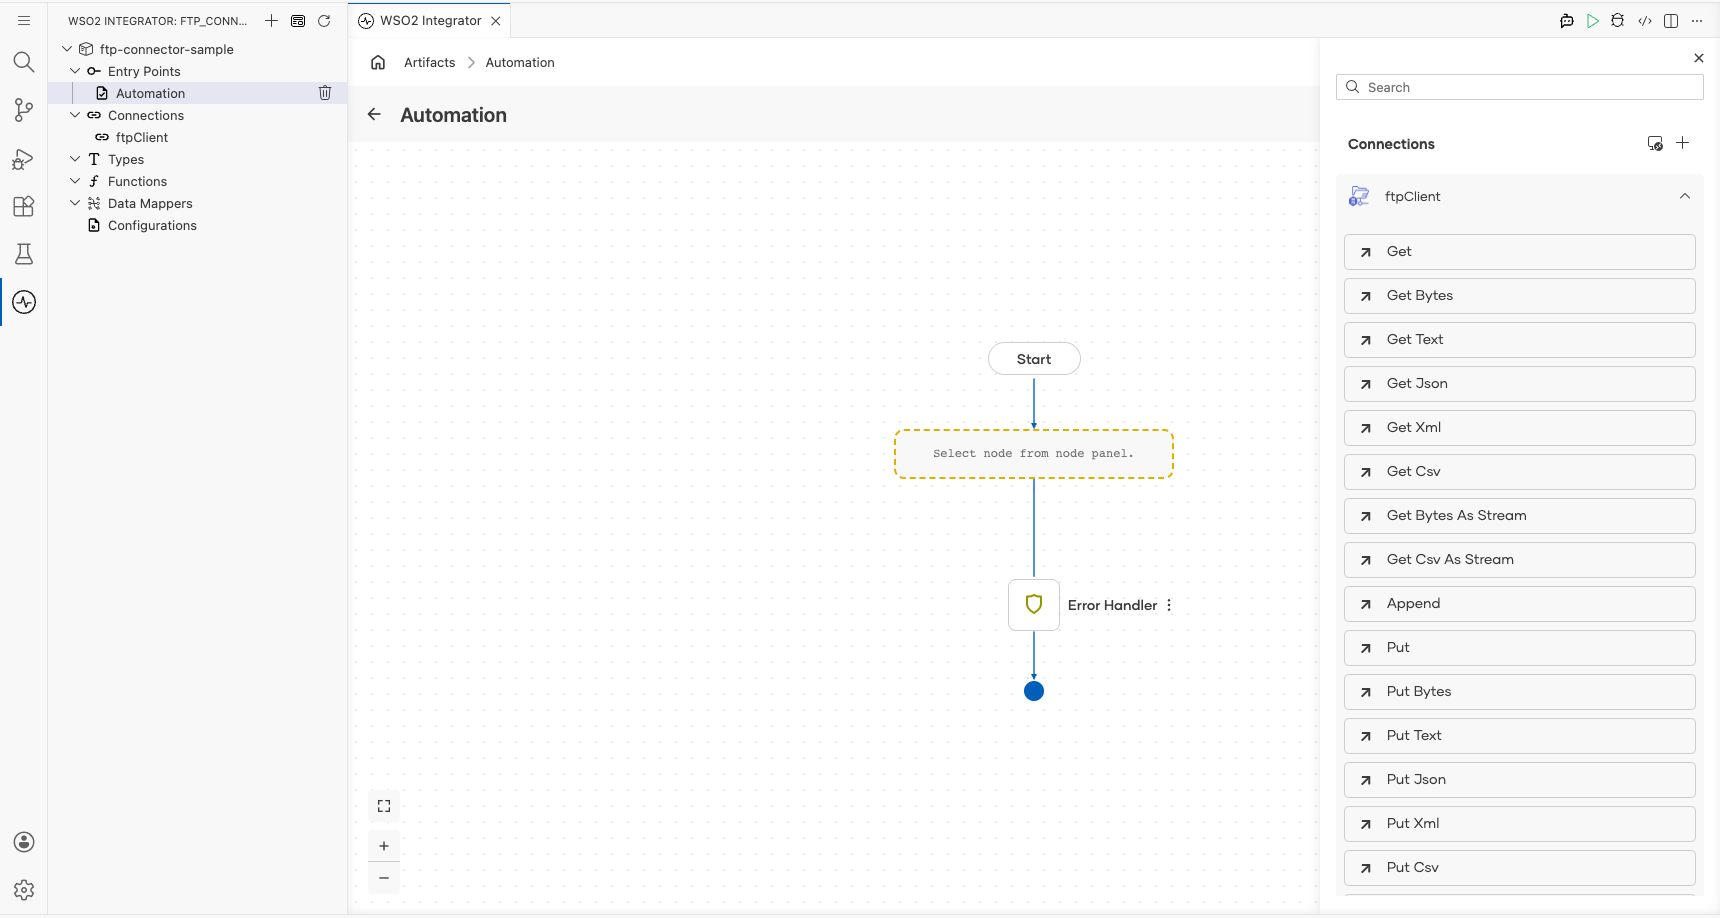Choose the Get Csv action
The width and height of the screenshot is (1720, 918).
1520,472
